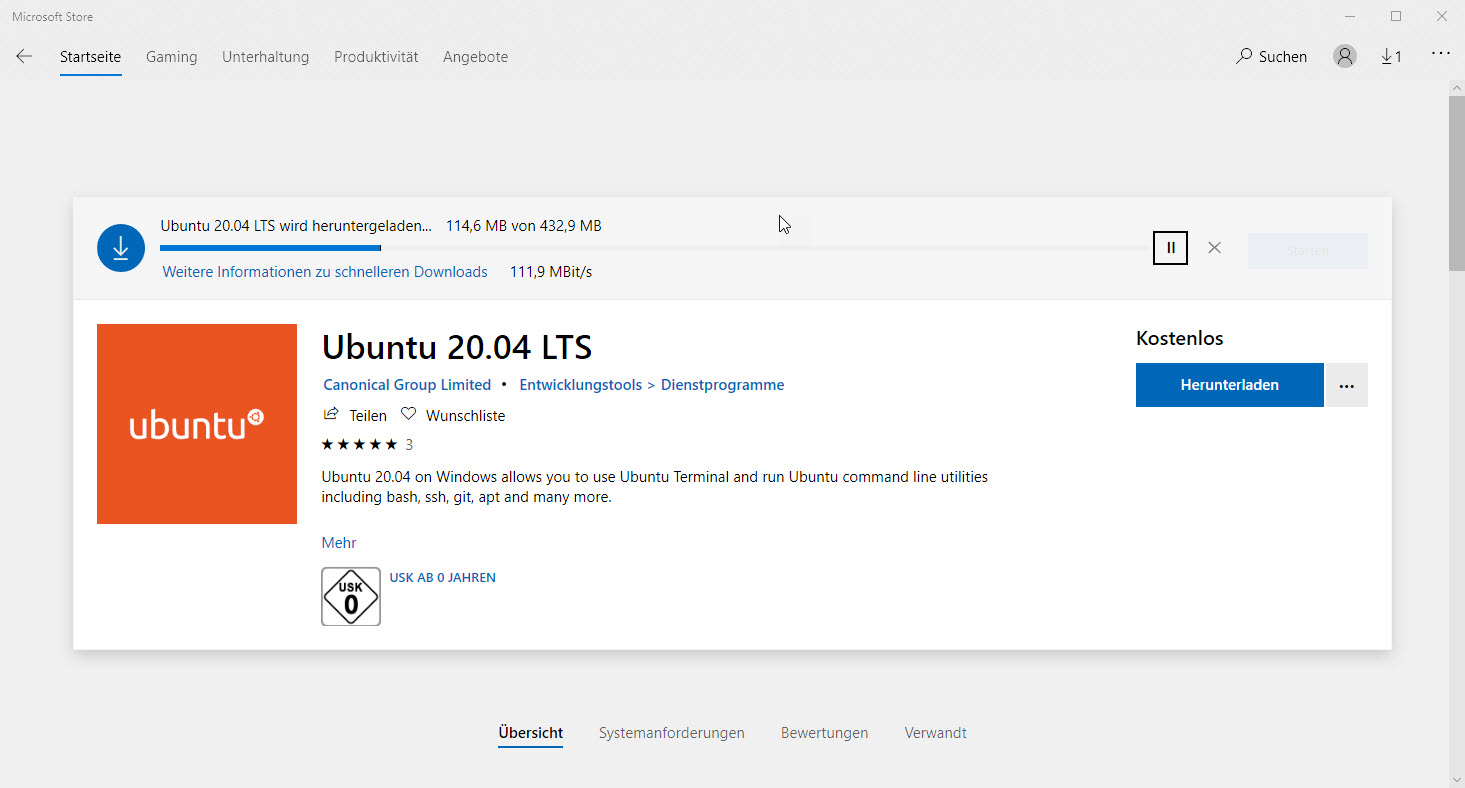1465x788 pixels.
Task: Open the Unterhaltung tab
Action: 265,57
